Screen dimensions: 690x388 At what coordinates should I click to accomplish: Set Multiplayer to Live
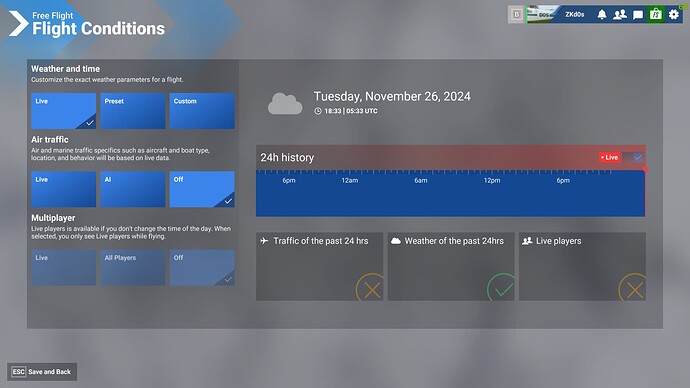pos(63,267)
